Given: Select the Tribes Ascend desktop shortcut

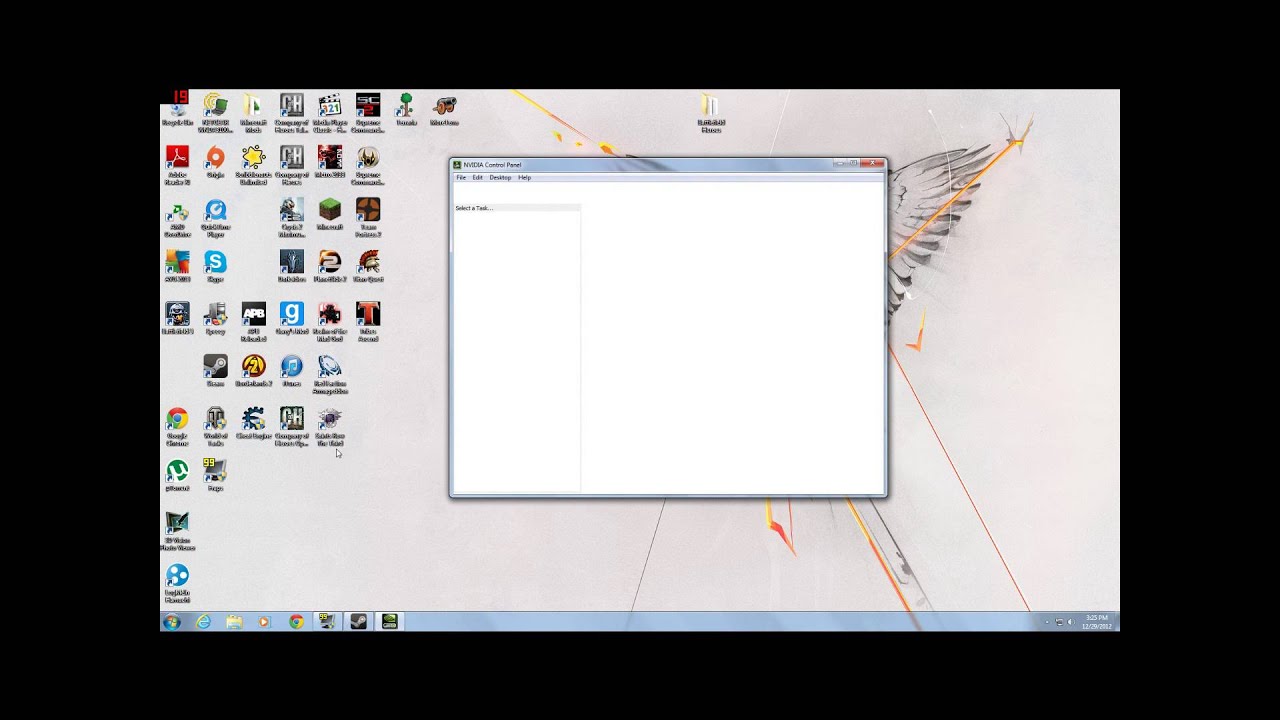Looking at the screenshot, I should click(x=368, y=322).
